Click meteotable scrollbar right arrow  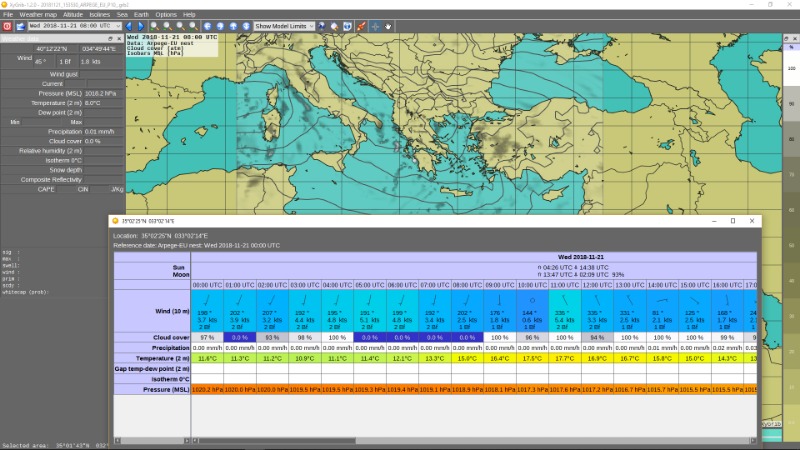point(753,440)
